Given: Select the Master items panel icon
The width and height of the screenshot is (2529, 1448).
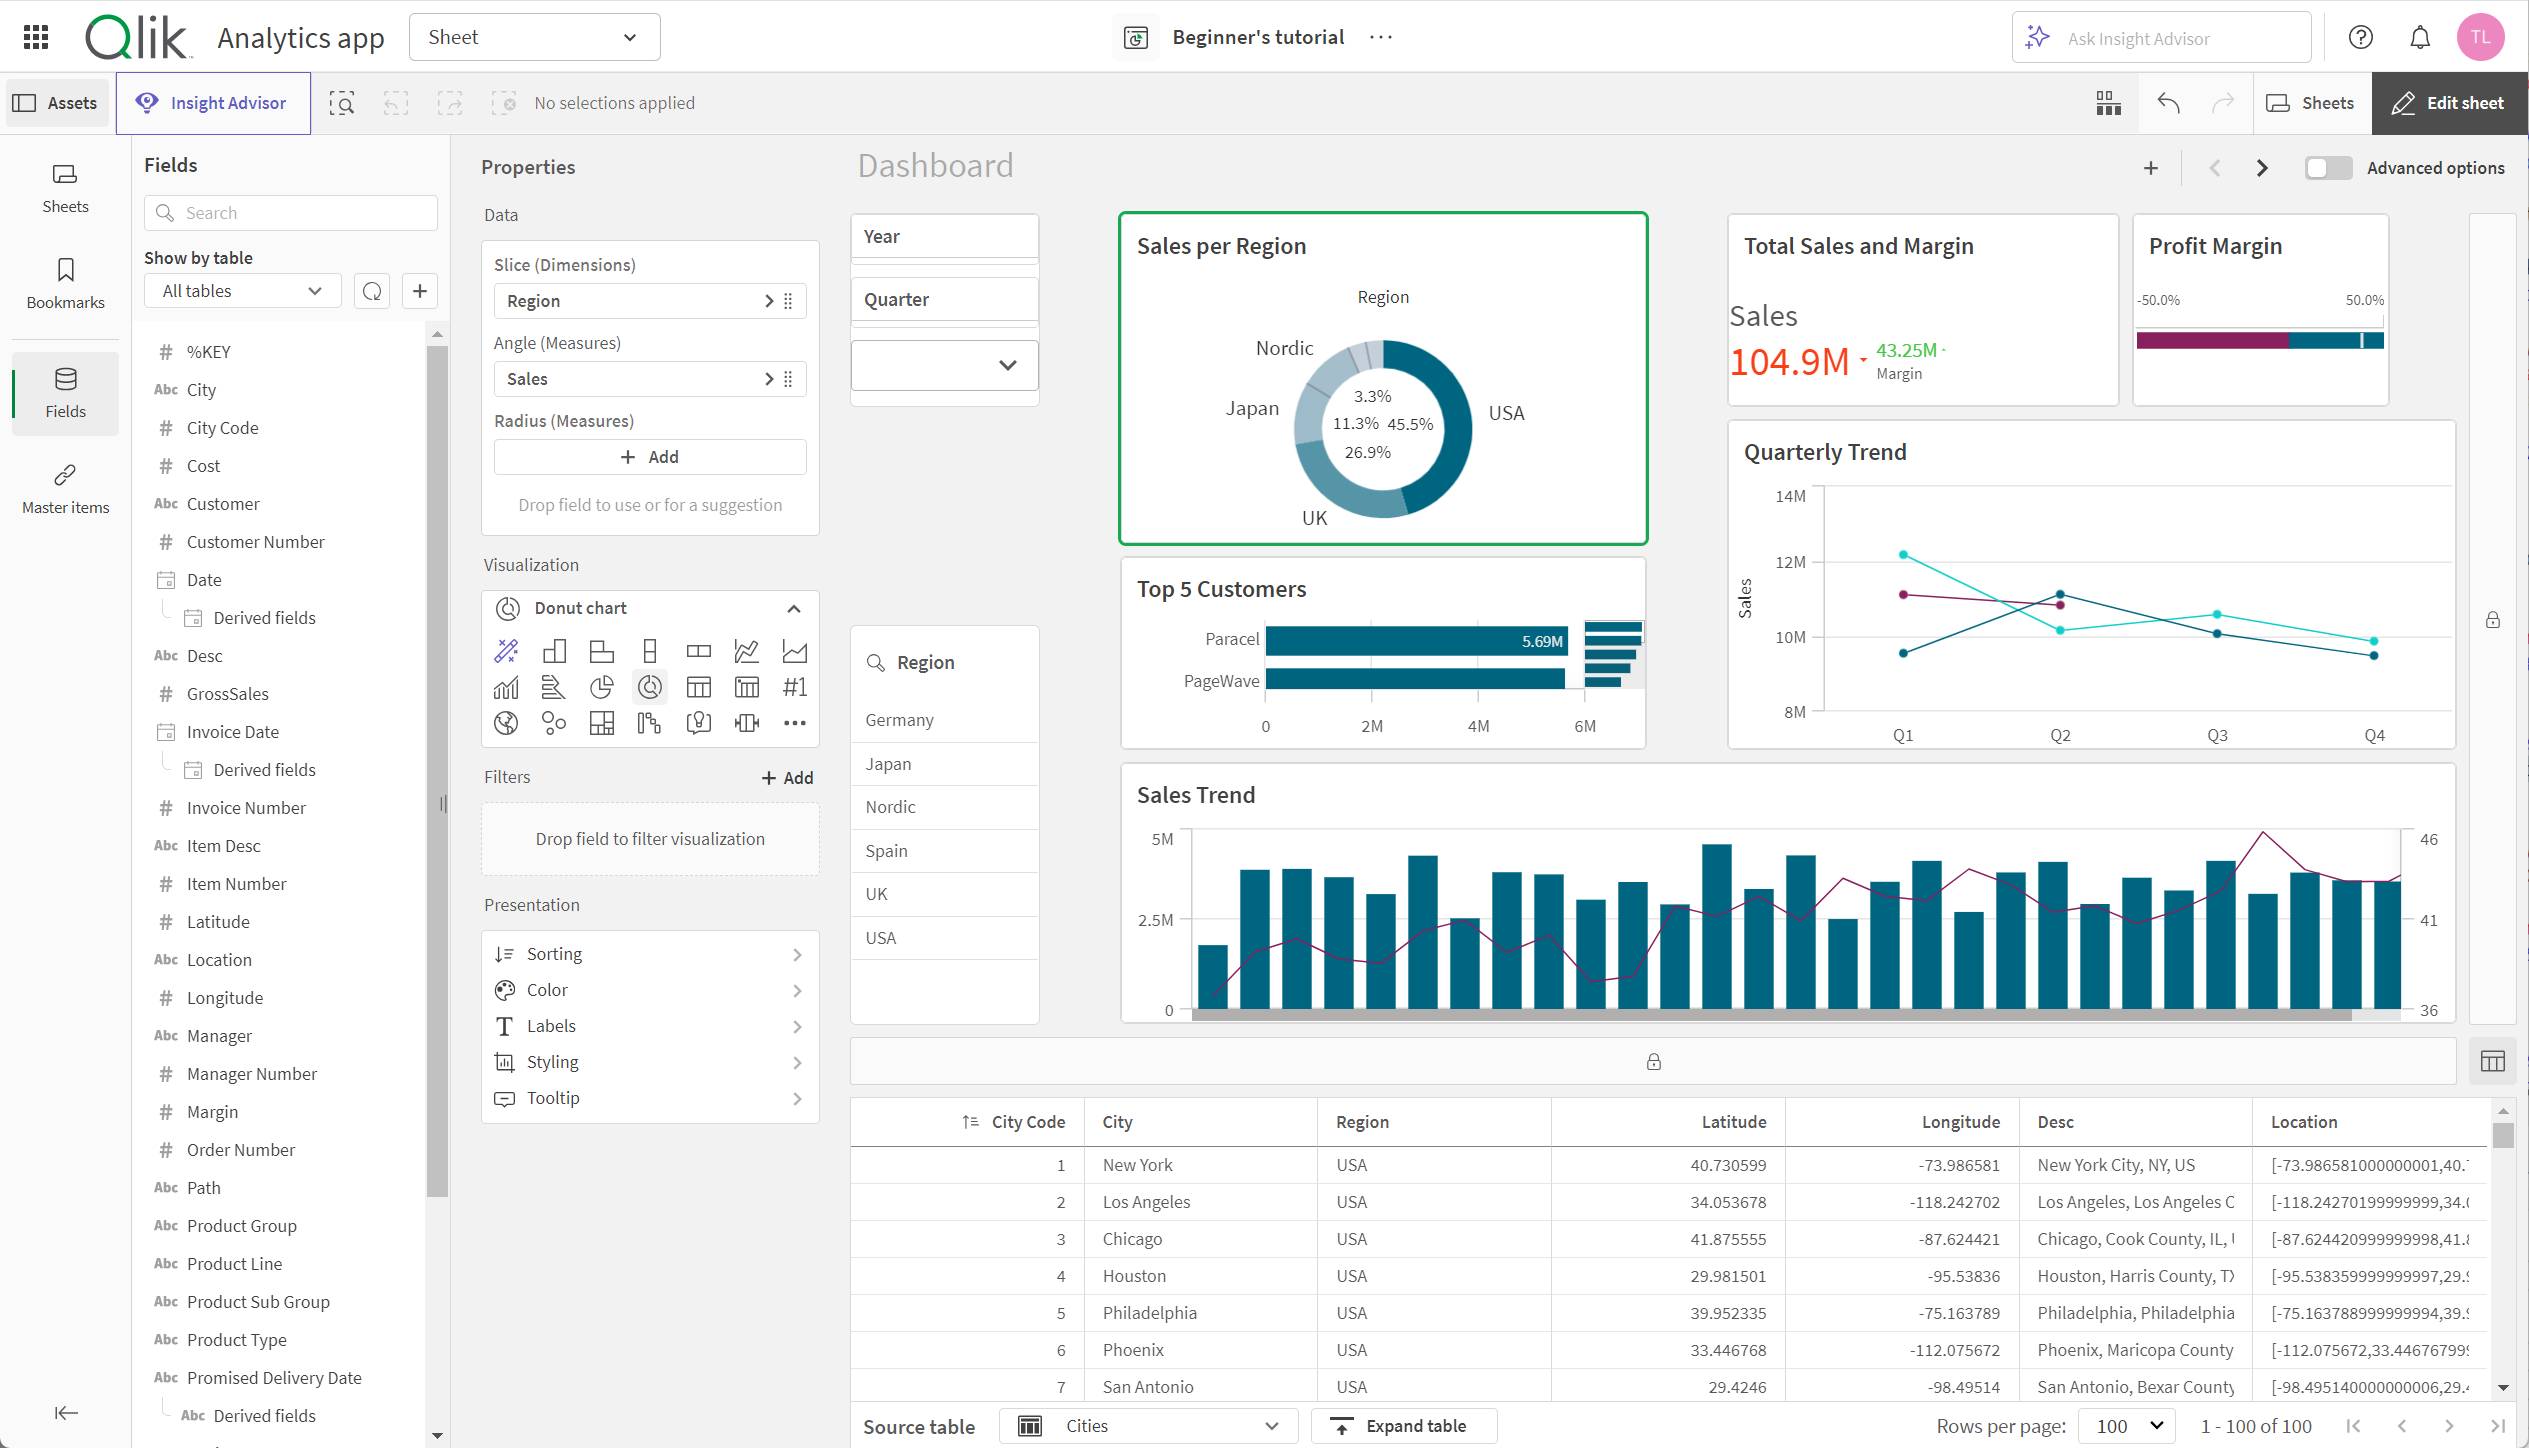Looking at the screenshot, I should (x=64, y=477).
